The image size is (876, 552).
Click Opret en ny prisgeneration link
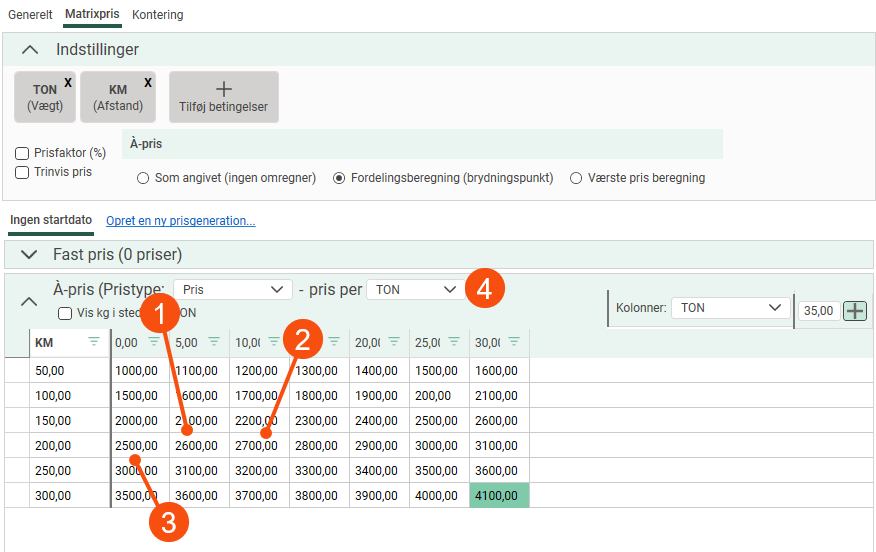click(x=181, y=220)
